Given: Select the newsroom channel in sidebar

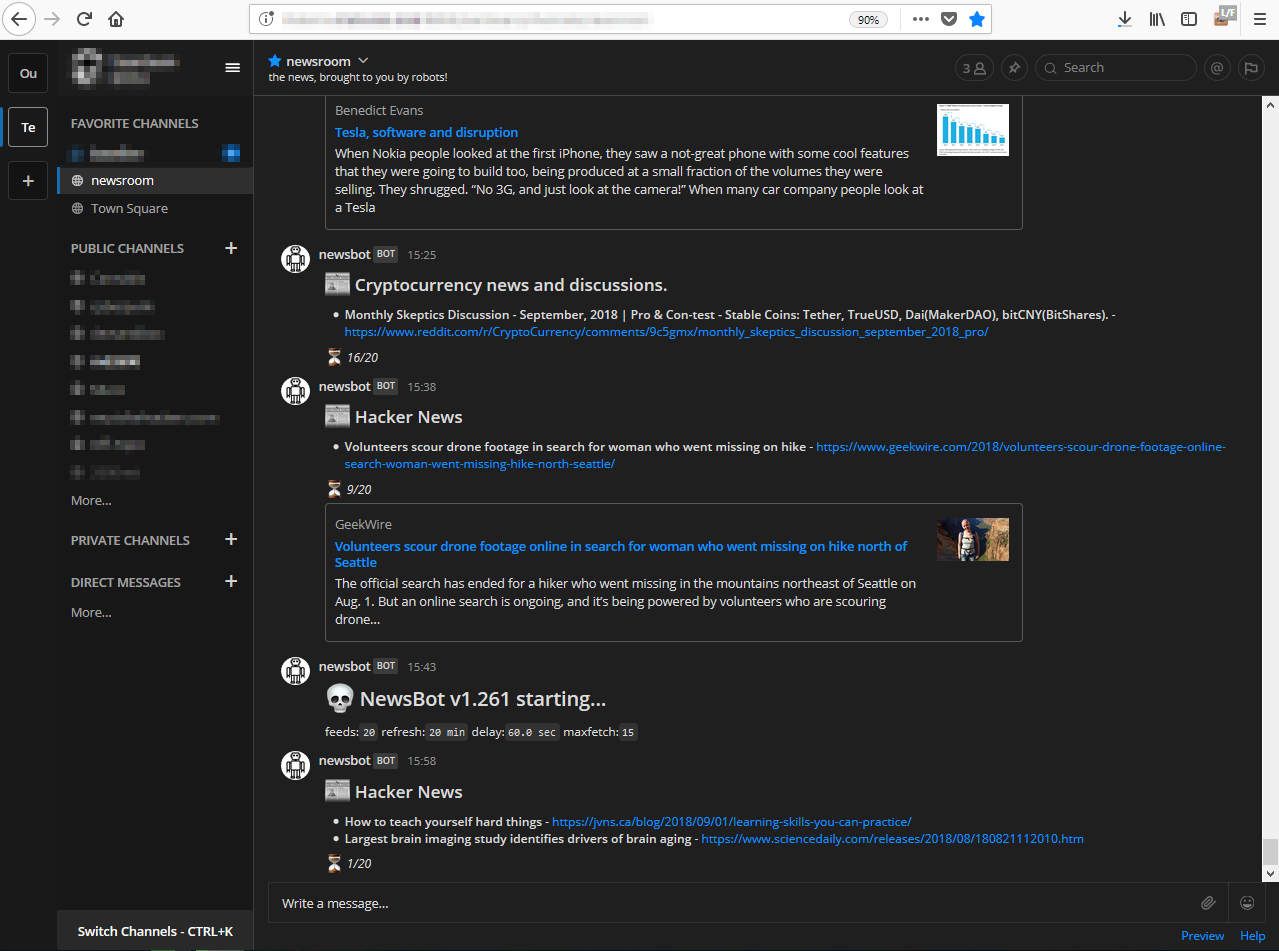Looking at the screenshot, I should 155,180.
